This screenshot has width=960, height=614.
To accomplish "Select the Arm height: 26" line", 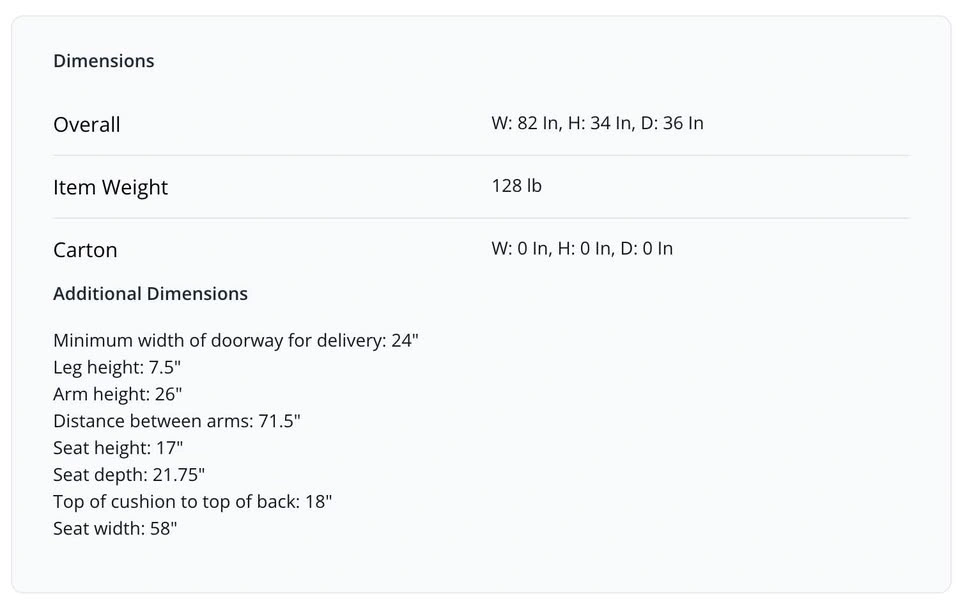I will pos(118,394).
